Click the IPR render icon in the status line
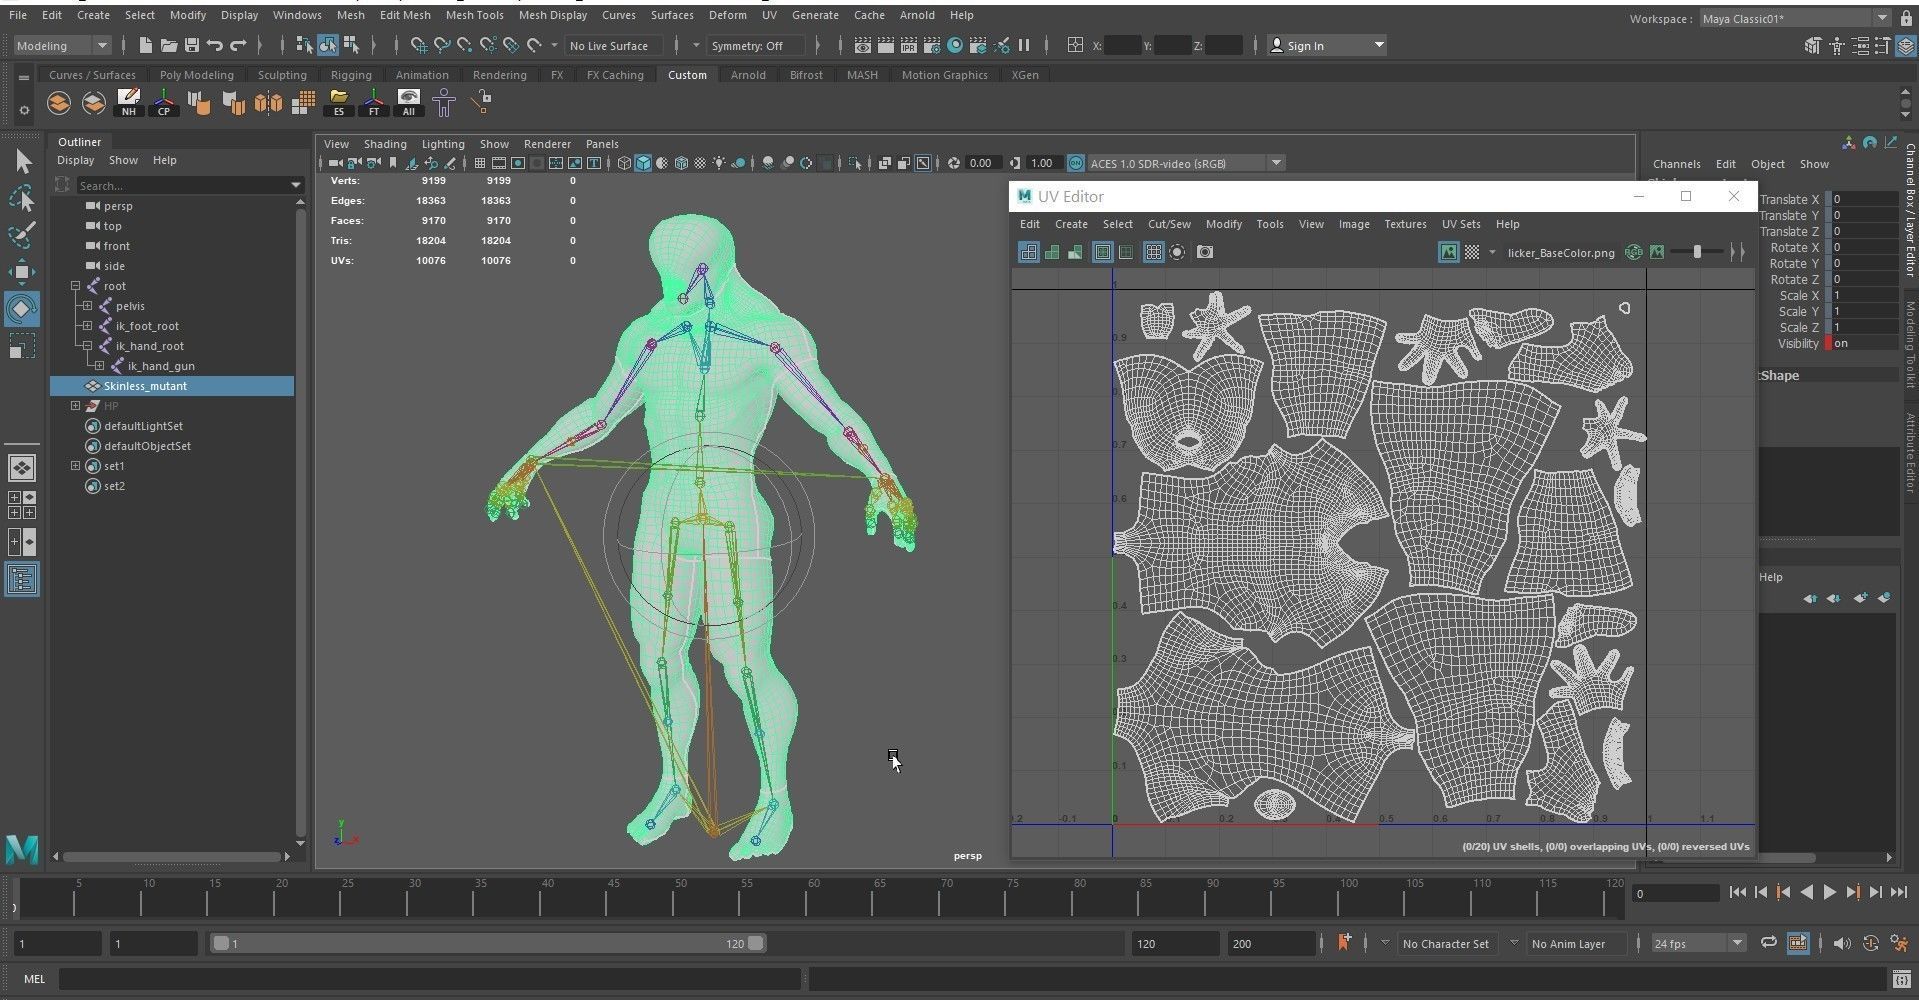This screenshot has height=1000, width=1919. (908, 45)
